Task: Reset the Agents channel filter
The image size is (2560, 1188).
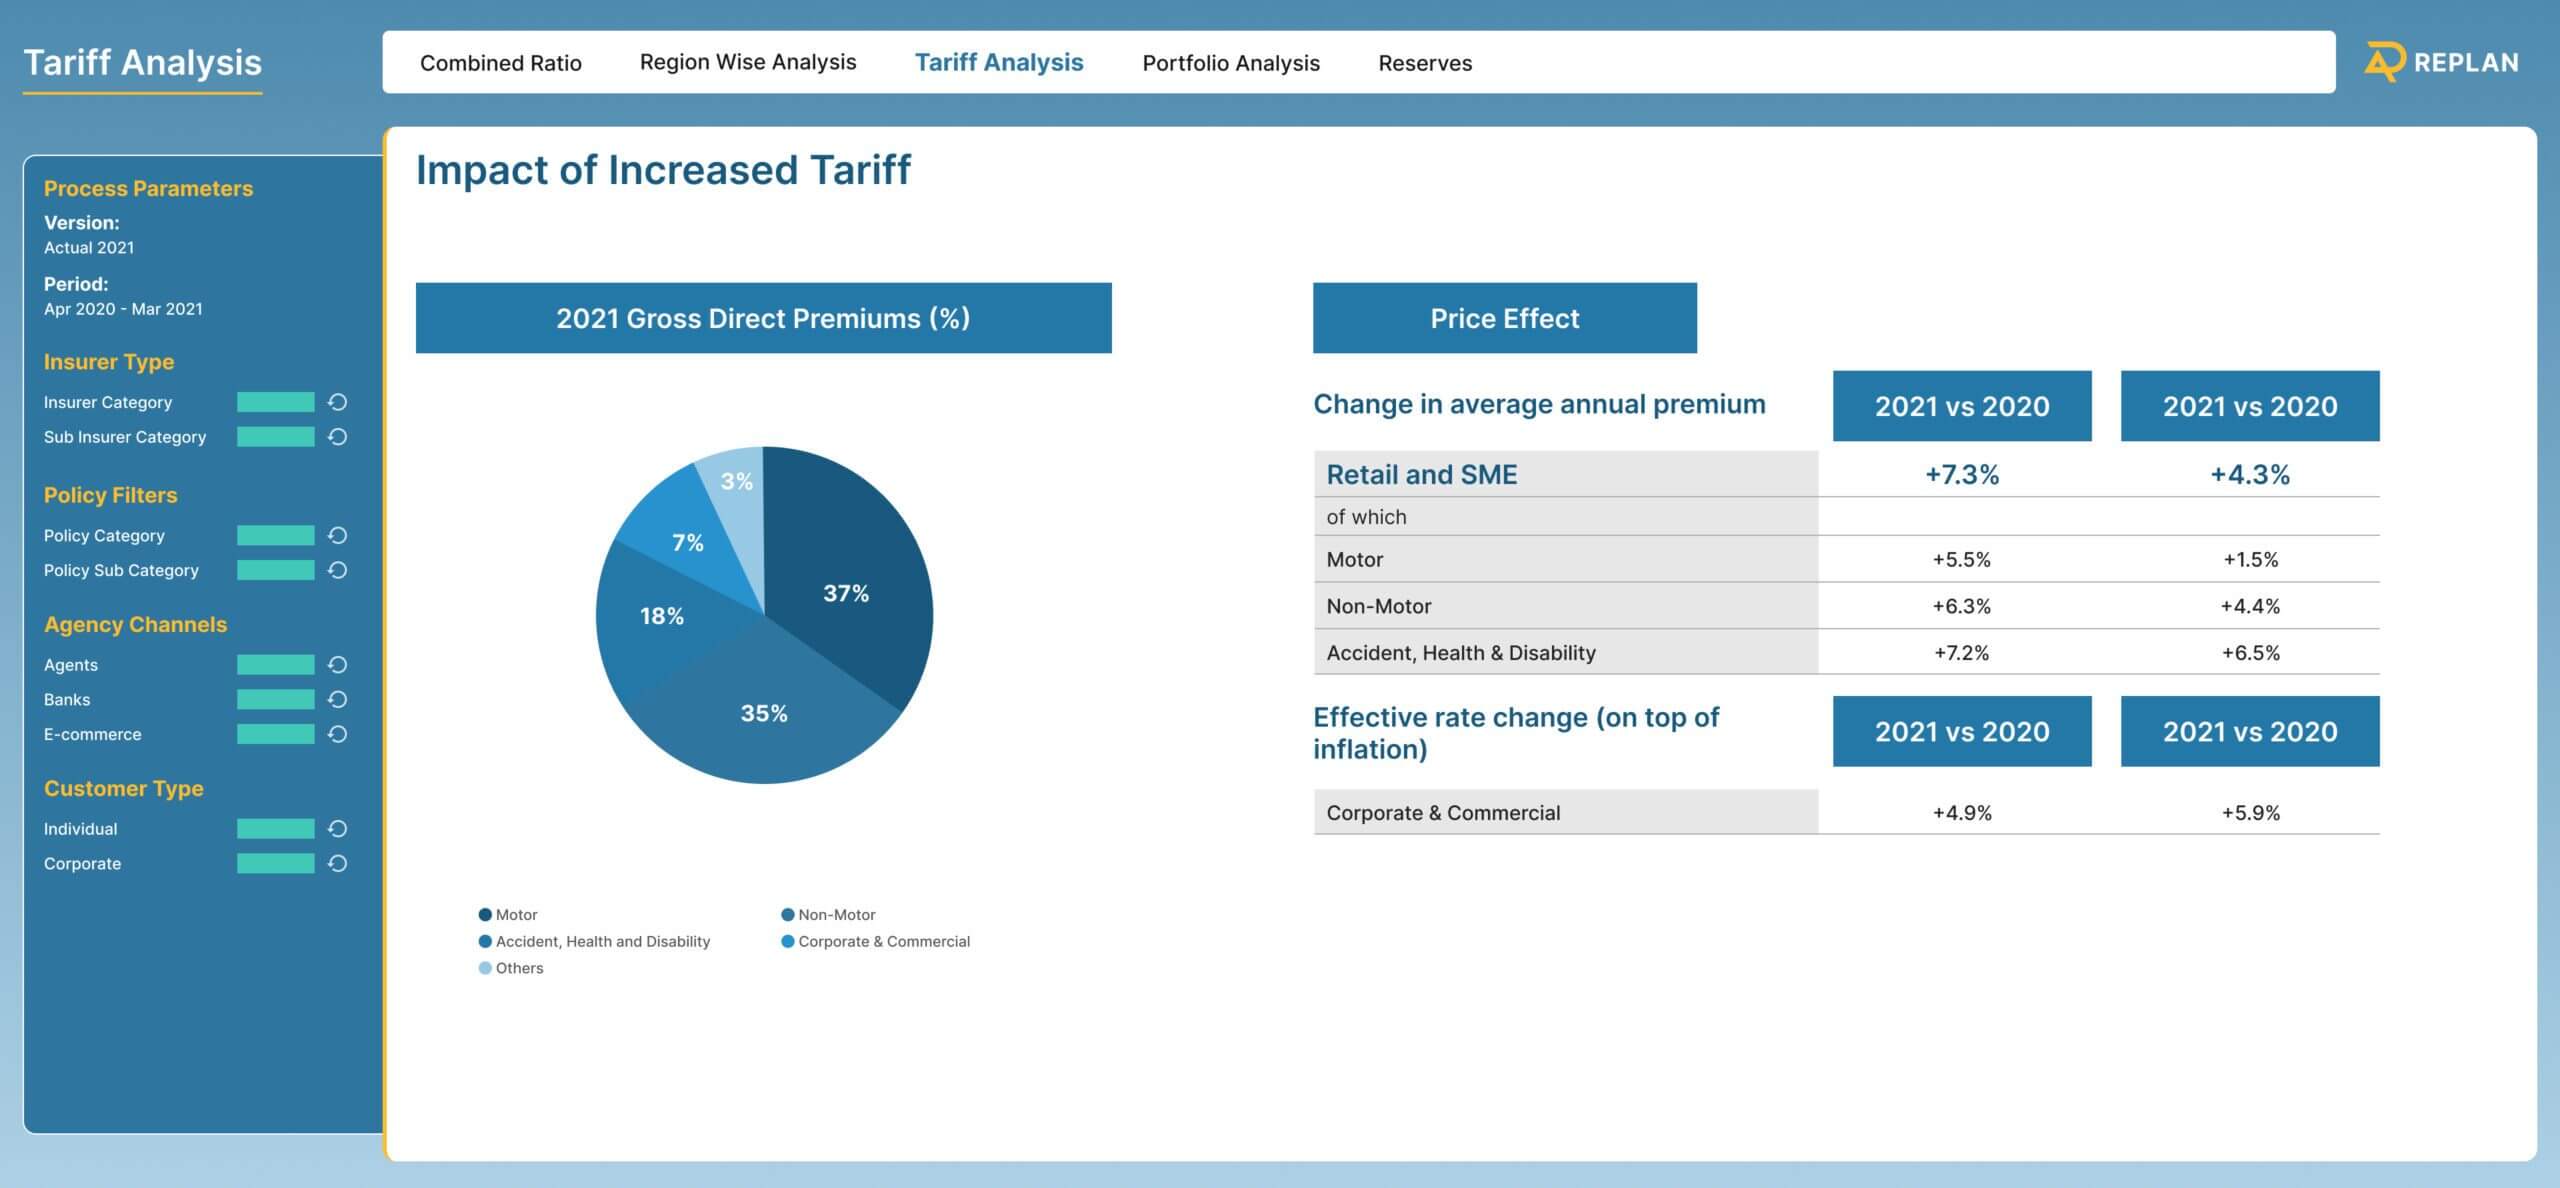Action: pos(338,665)
